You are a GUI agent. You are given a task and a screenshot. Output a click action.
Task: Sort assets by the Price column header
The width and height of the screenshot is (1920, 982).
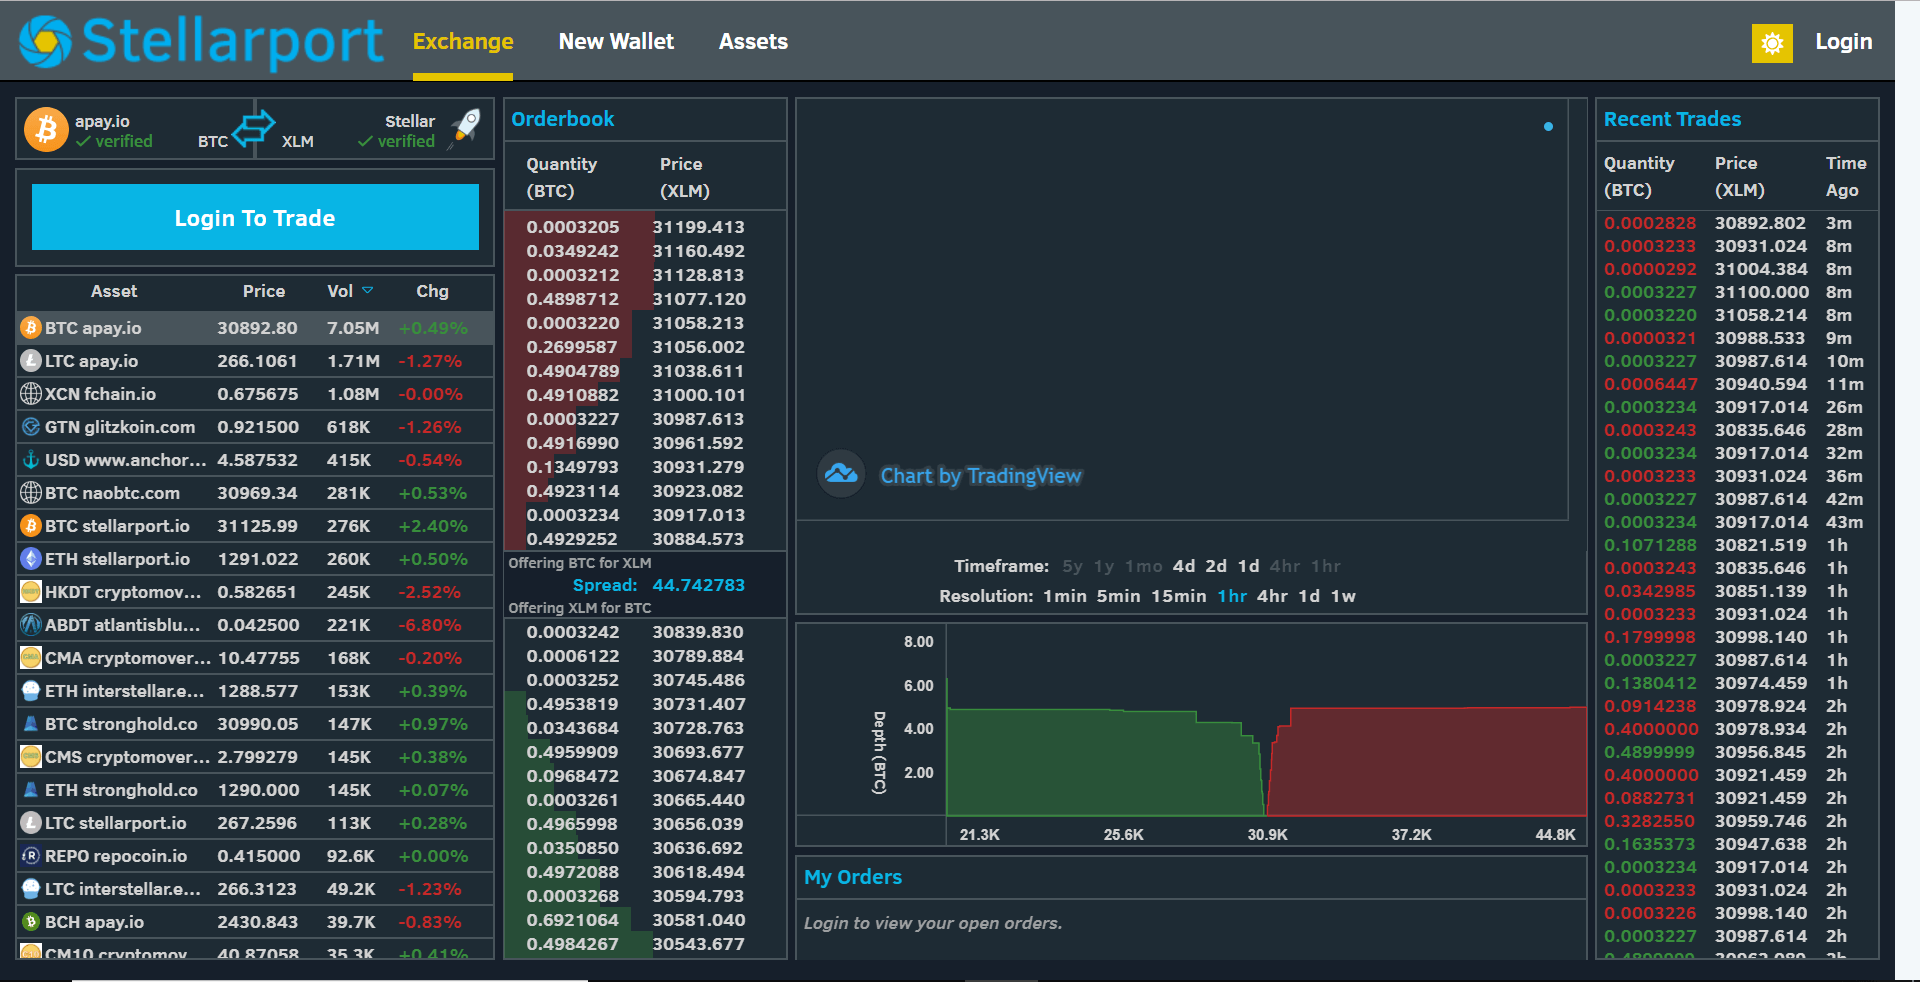coord(264,291)
